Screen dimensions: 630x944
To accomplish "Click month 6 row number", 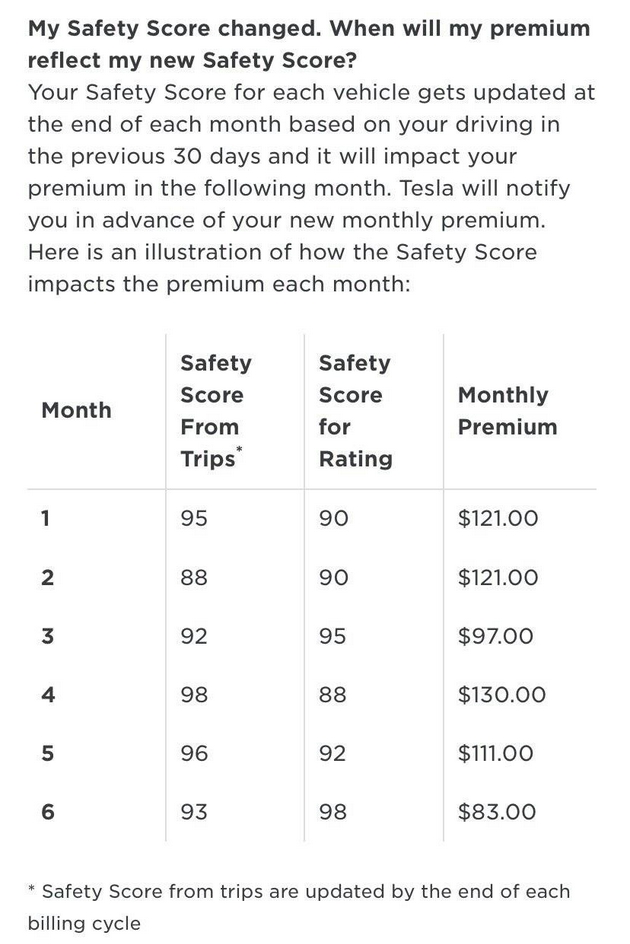I will (47, 812).
